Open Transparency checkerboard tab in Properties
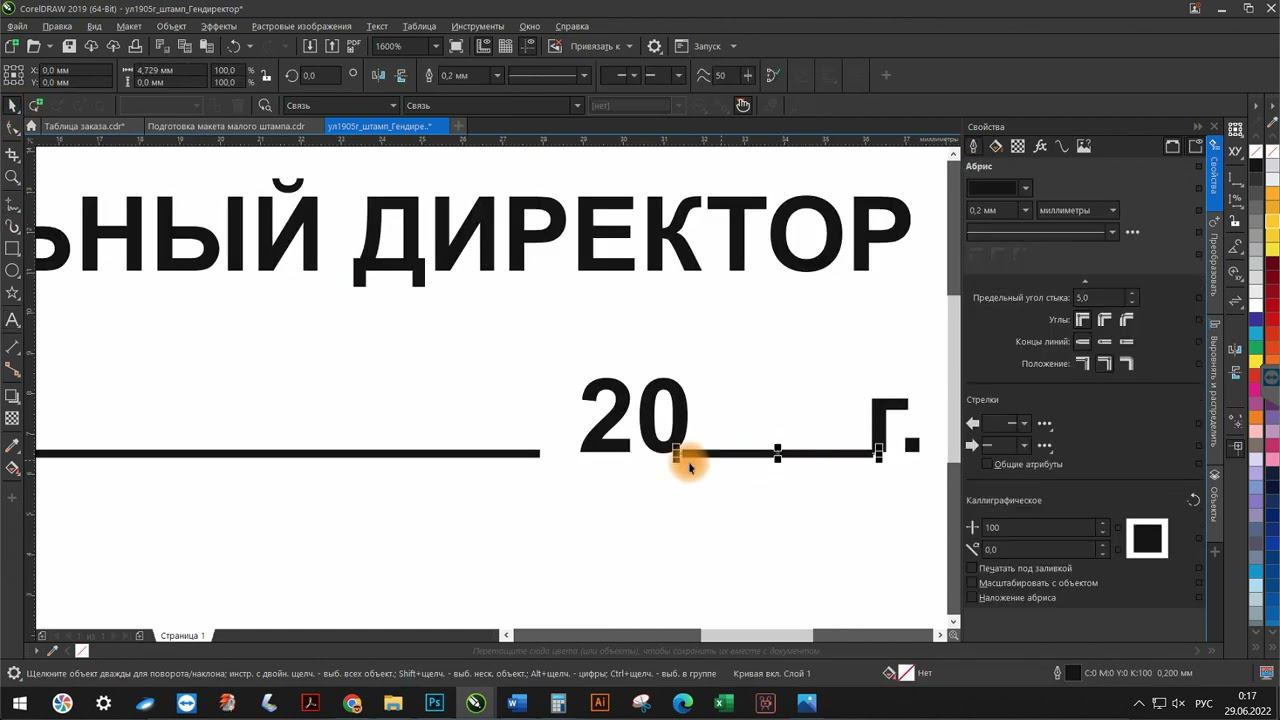1280x720 pixels. tap(1018, 146)
